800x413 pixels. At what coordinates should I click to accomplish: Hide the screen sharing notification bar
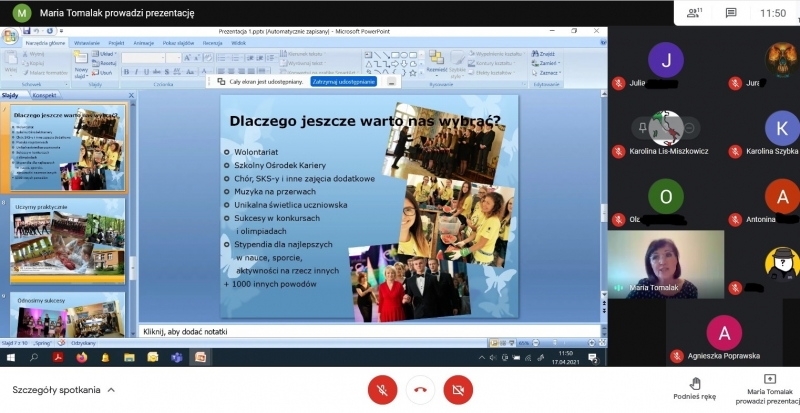(x=391, y=82)
